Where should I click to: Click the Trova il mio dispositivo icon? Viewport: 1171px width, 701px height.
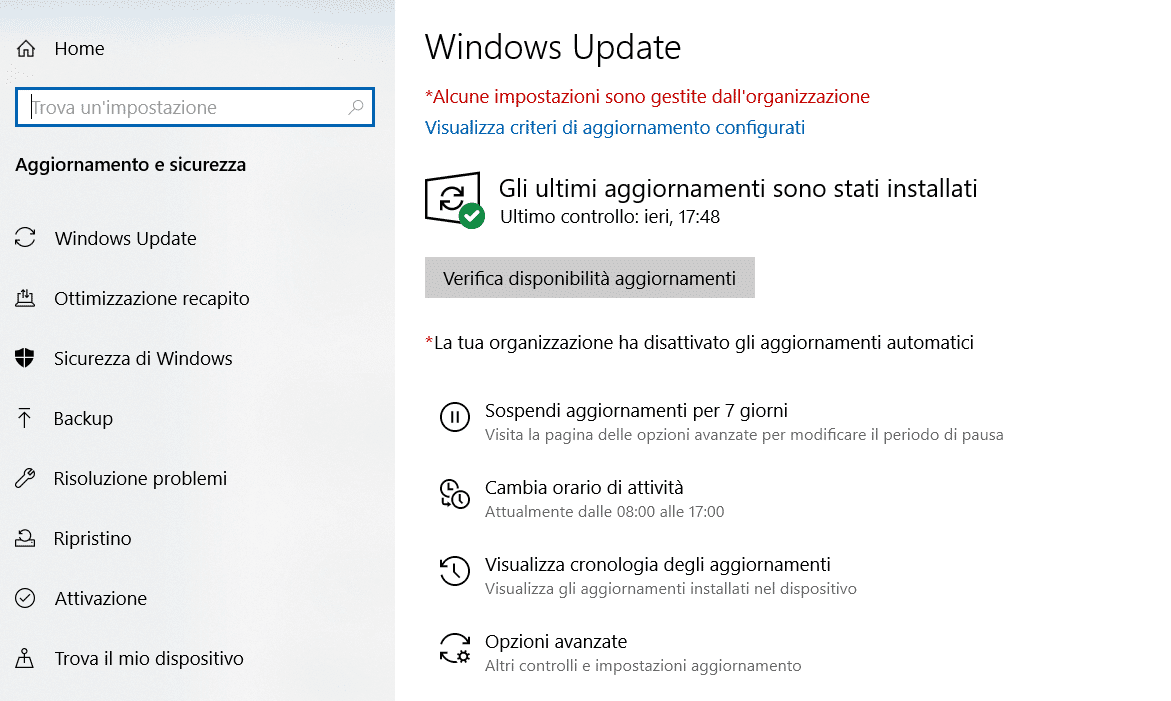coord(25,658)
